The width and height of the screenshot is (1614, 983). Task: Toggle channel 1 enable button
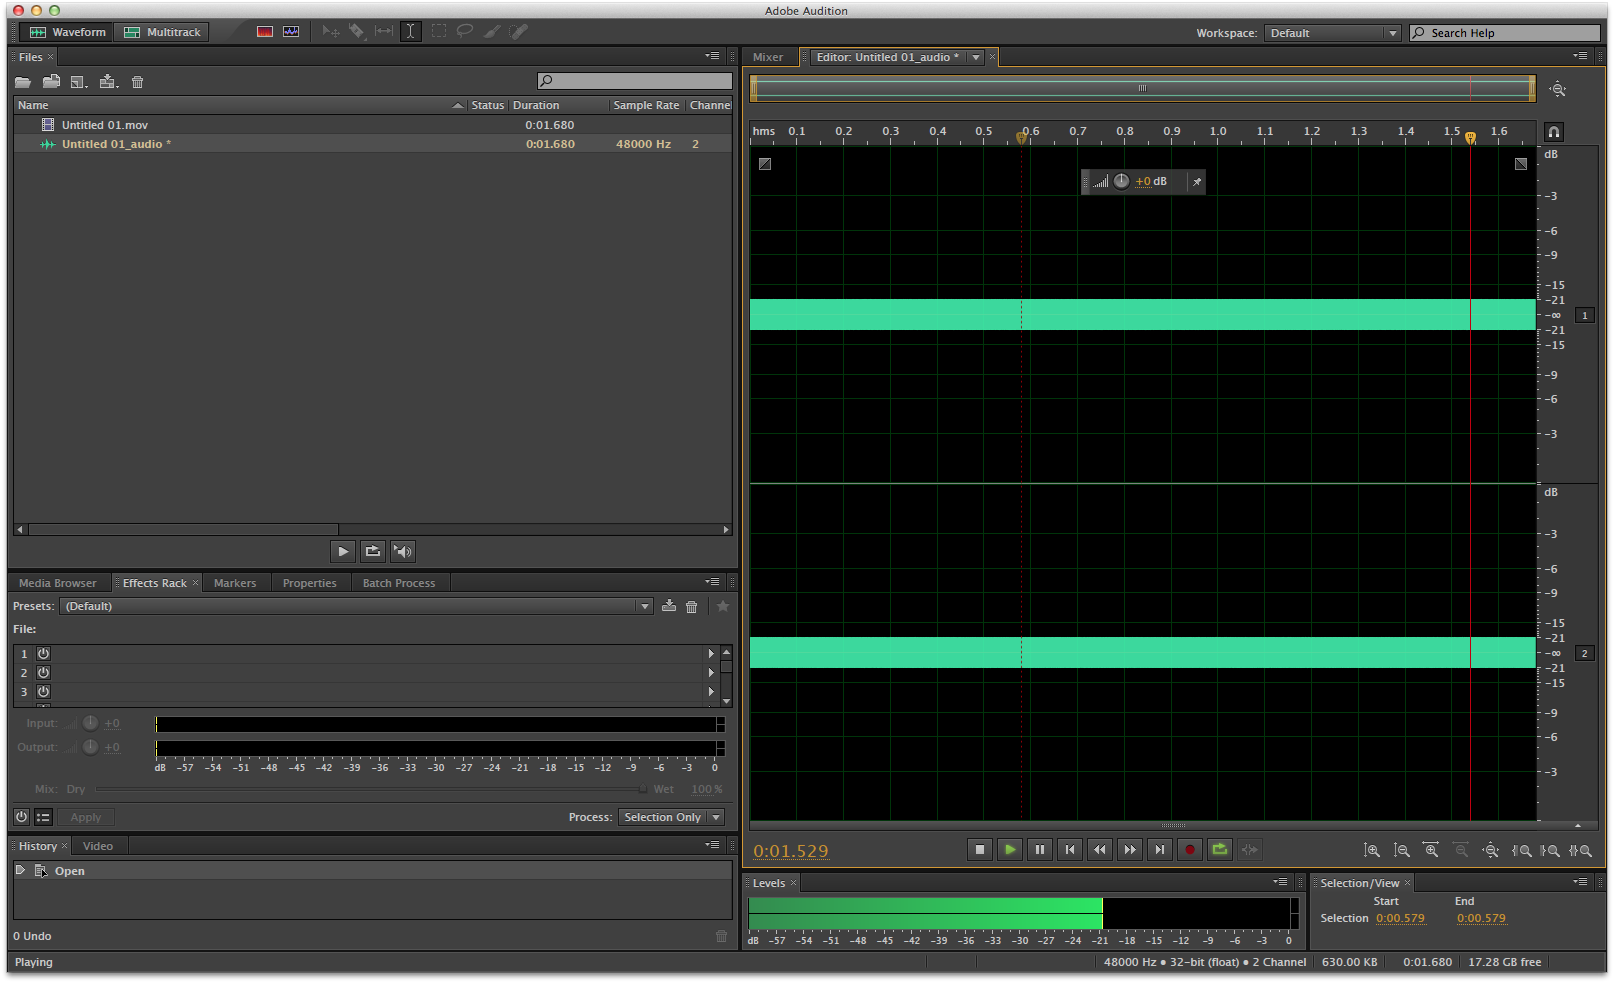coord(1585,315)
